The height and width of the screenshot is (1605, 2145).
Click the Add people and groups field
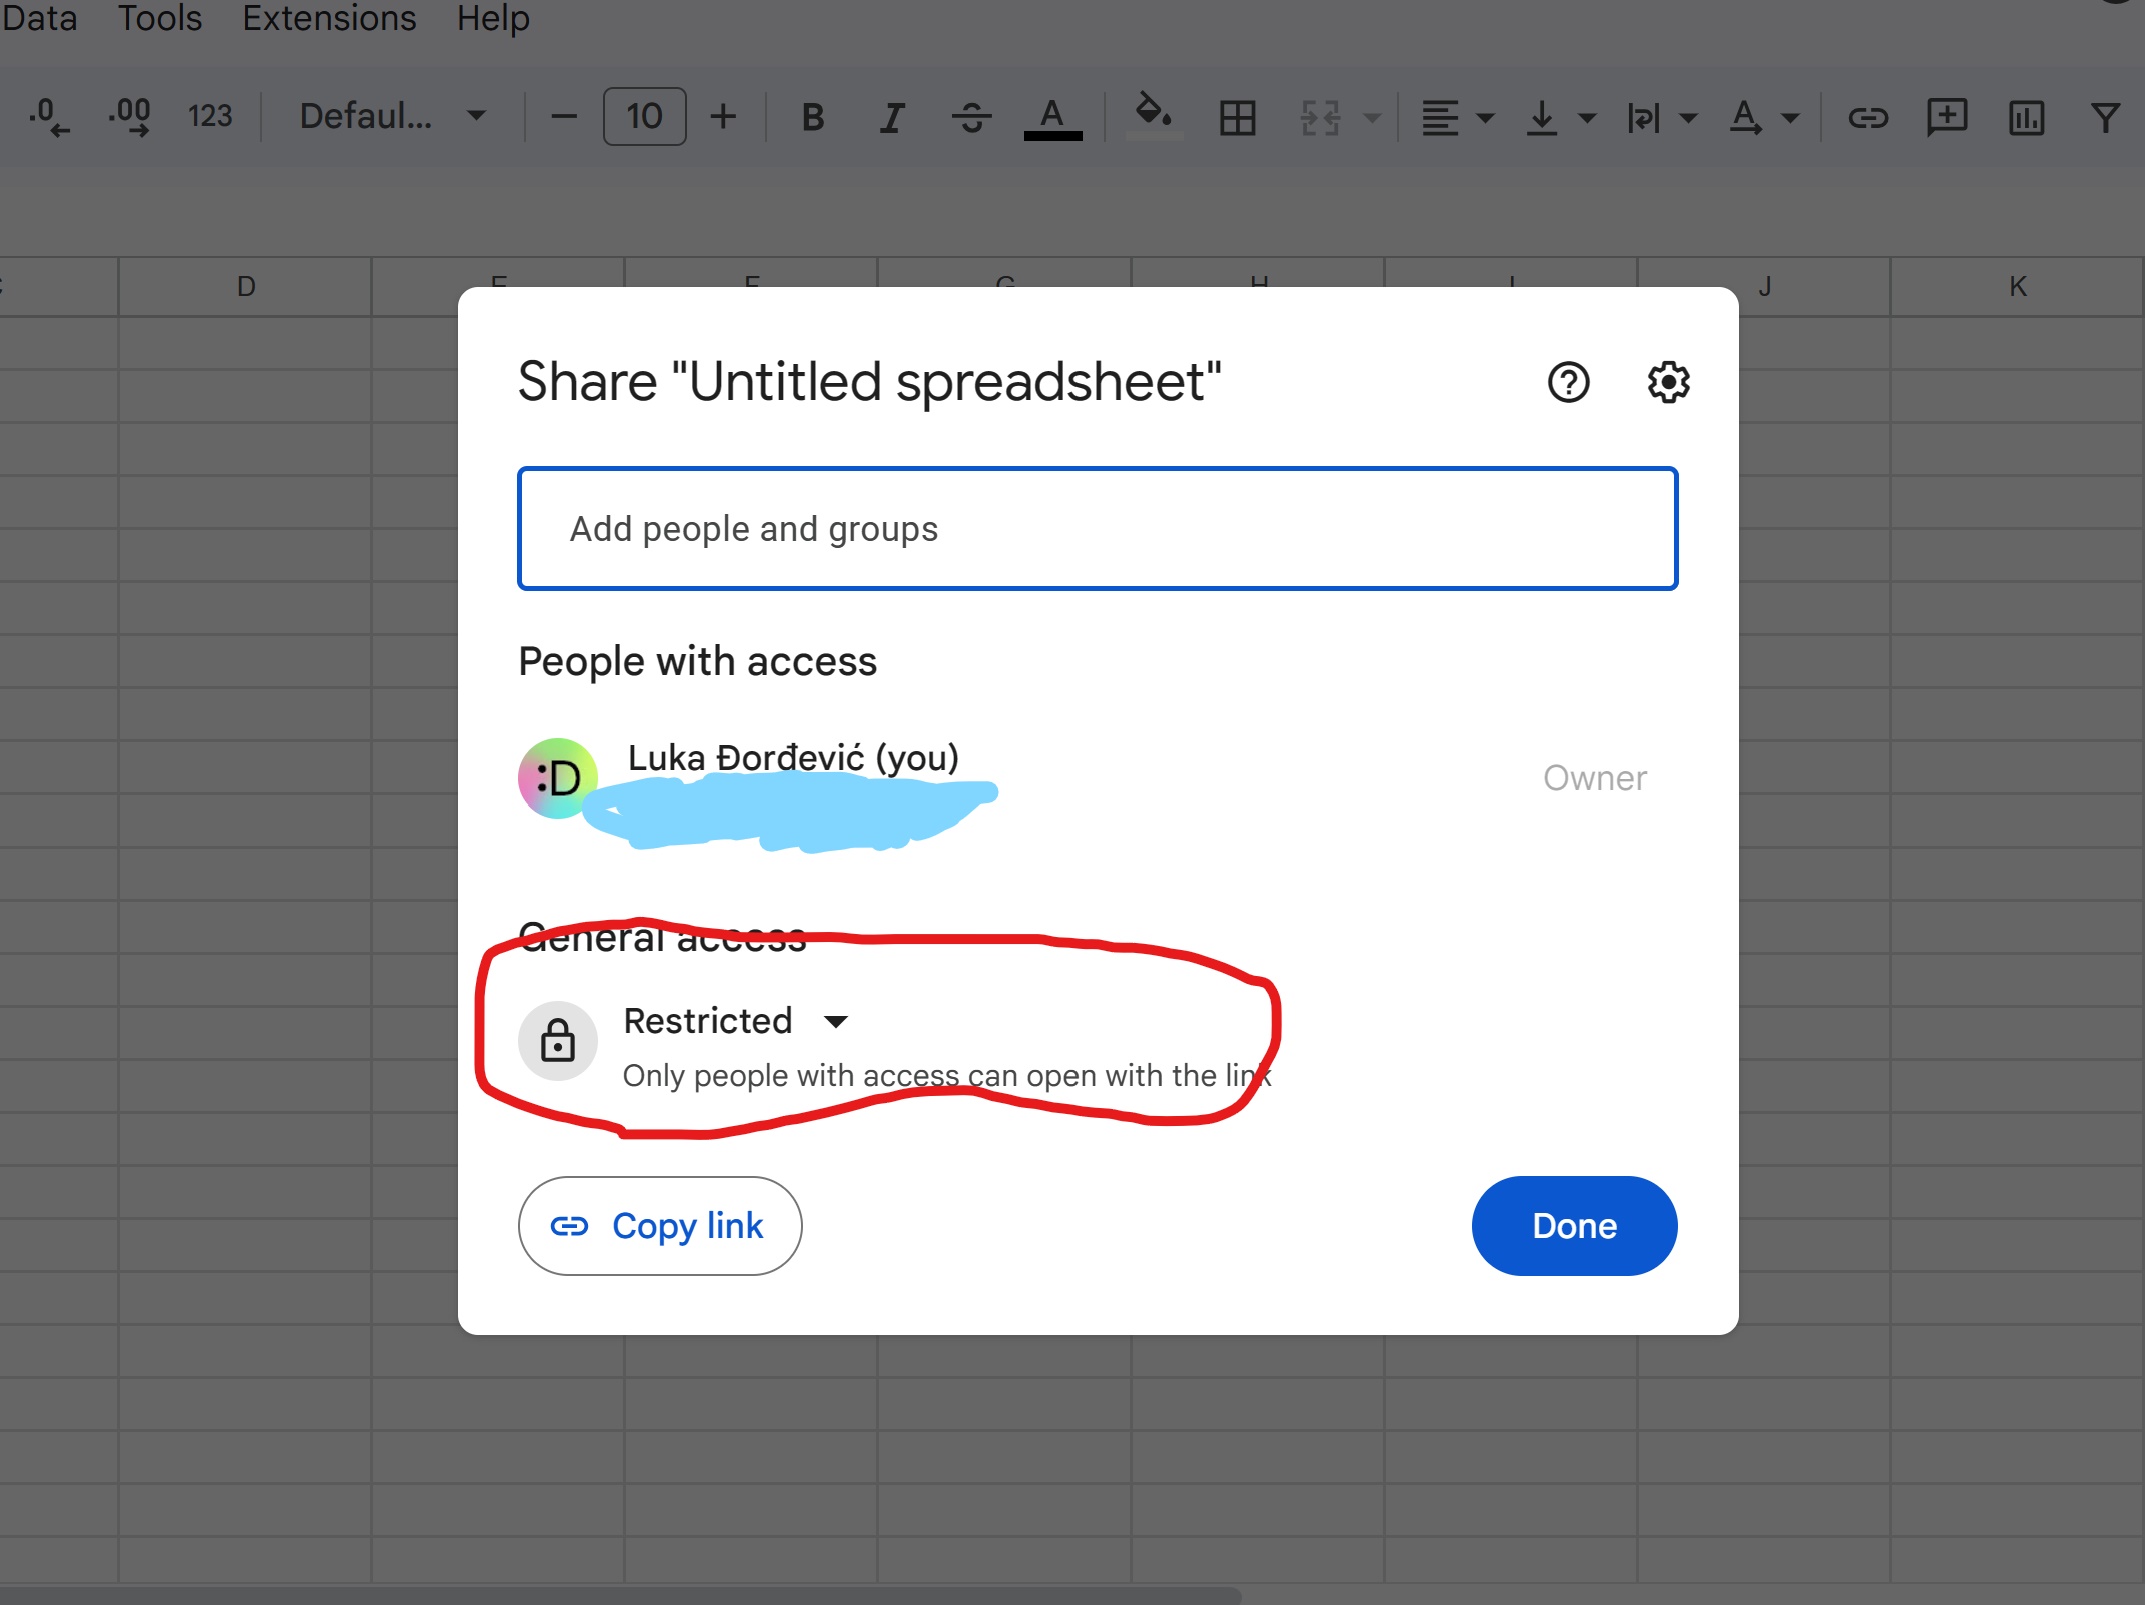point(1097,528)
